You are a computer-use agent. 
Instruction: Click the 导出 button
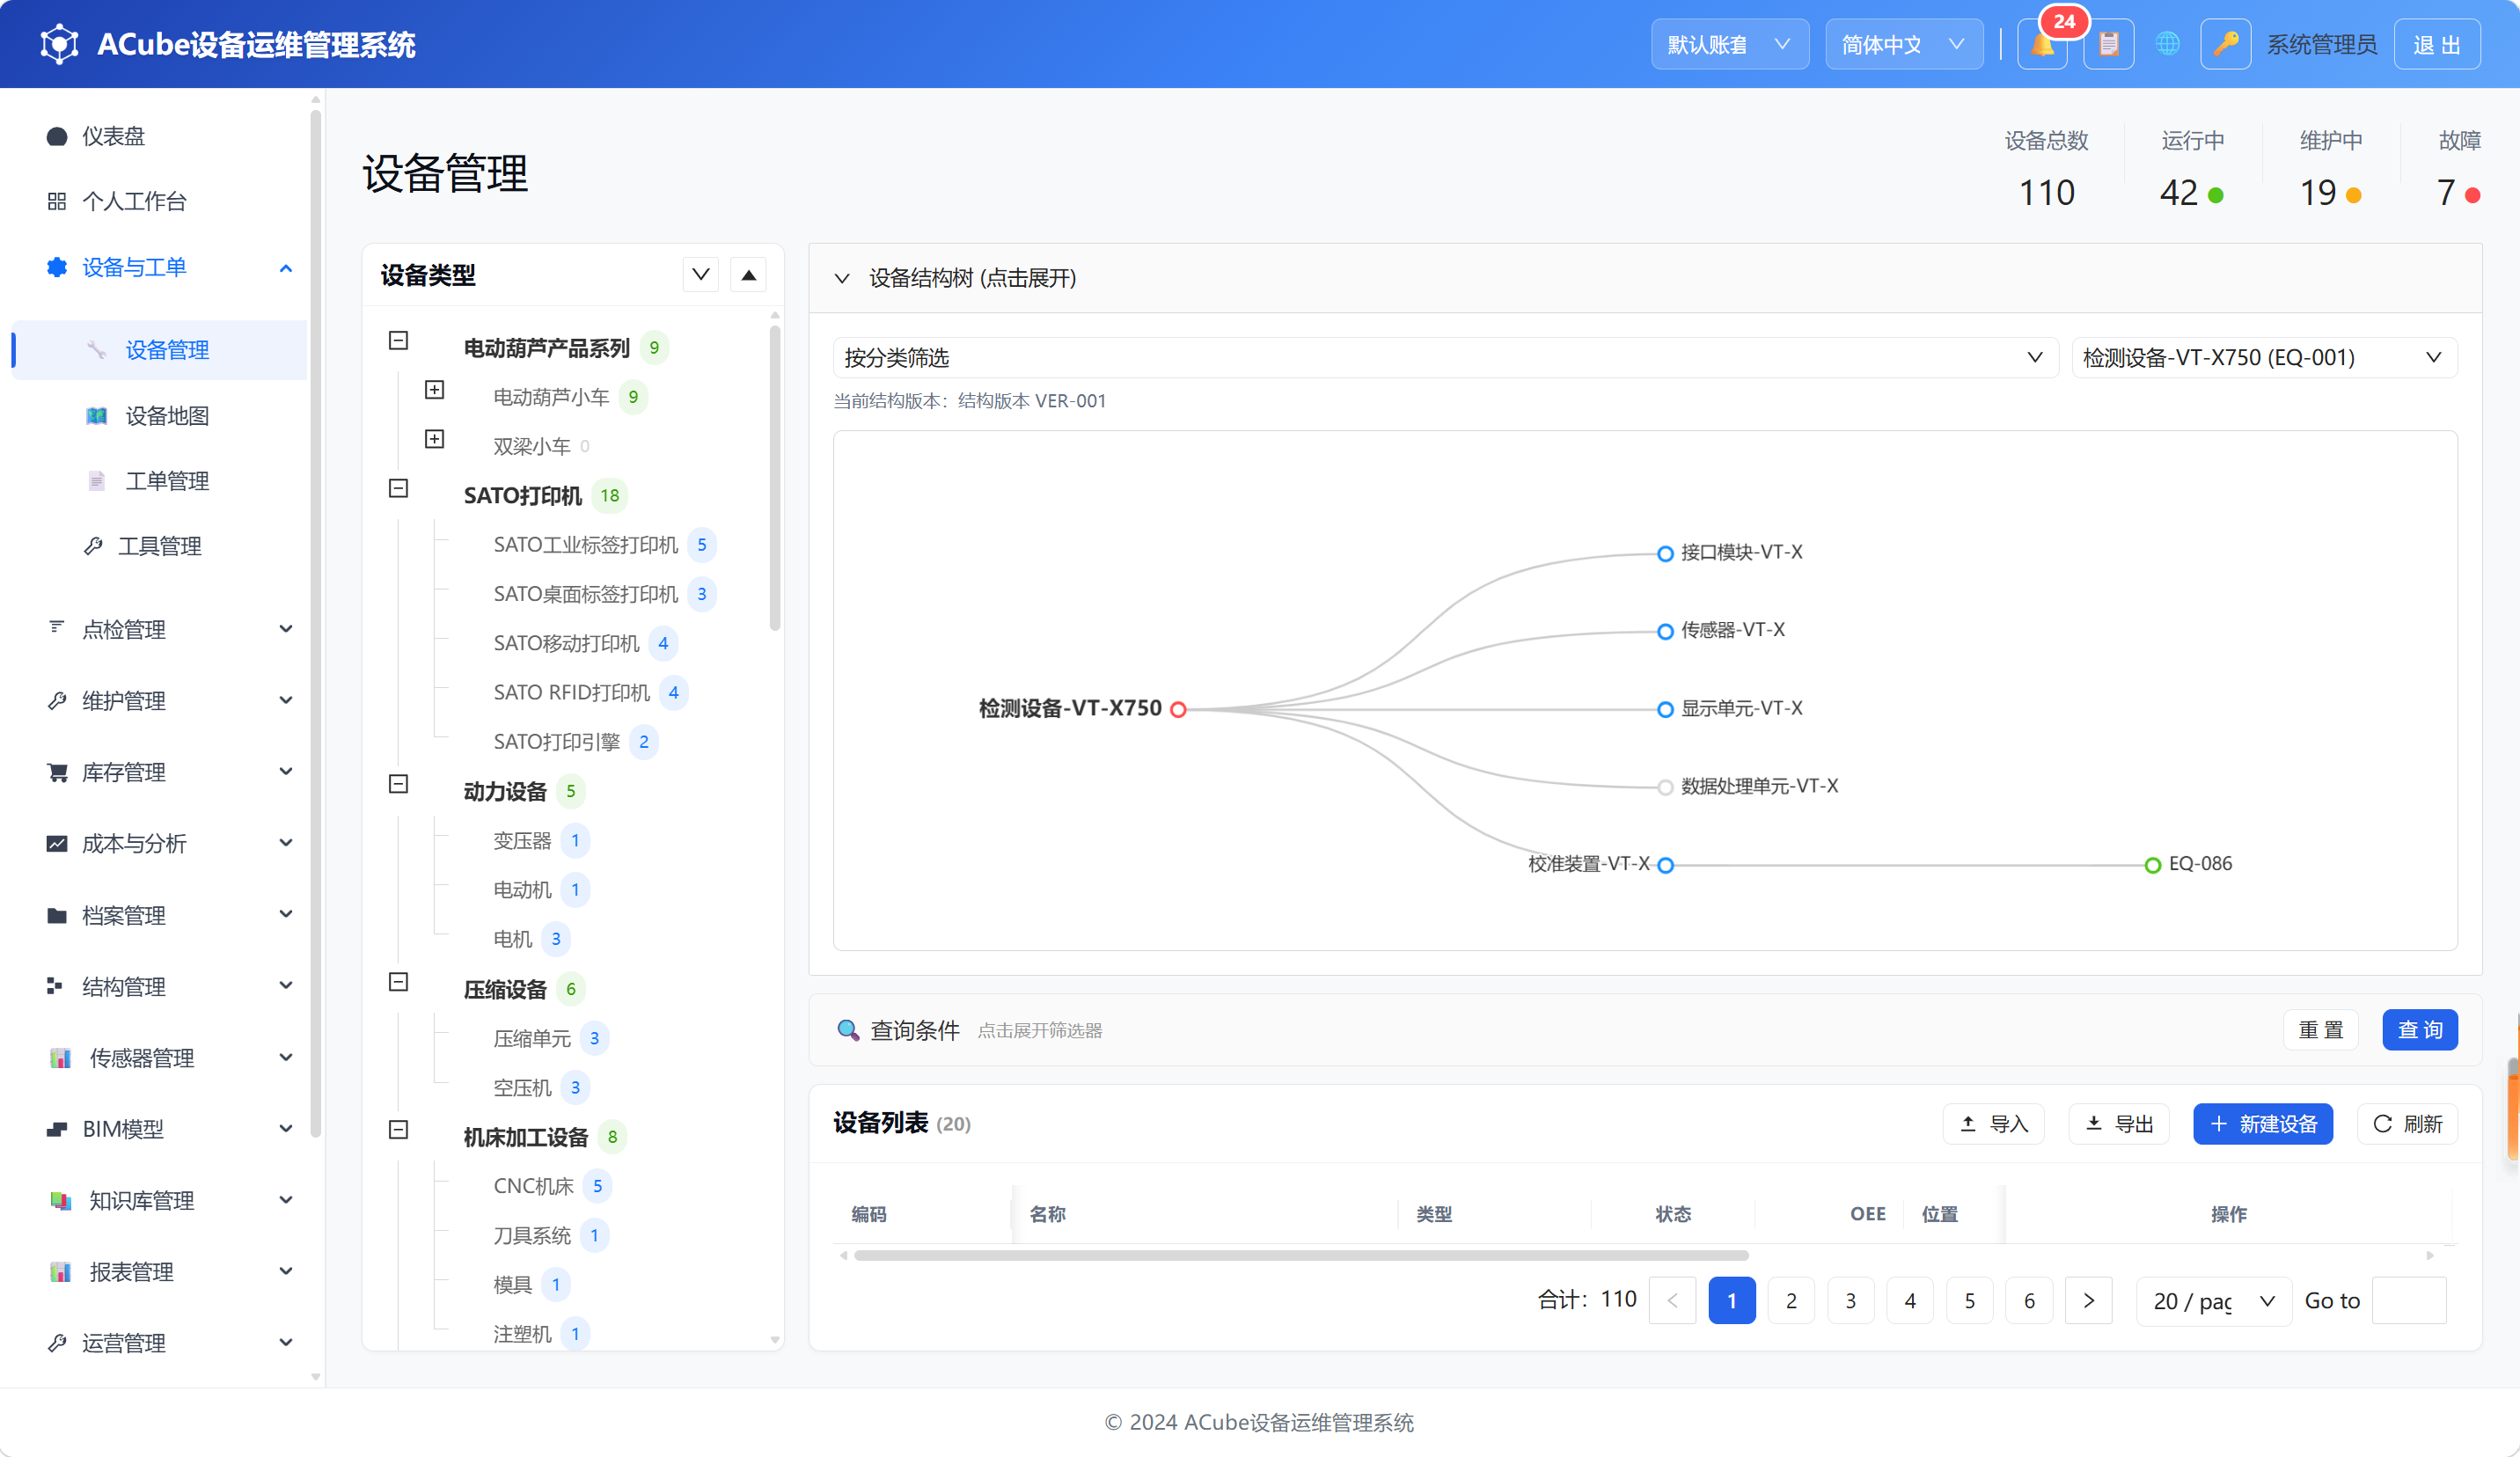click(x=2118, y=1124)
